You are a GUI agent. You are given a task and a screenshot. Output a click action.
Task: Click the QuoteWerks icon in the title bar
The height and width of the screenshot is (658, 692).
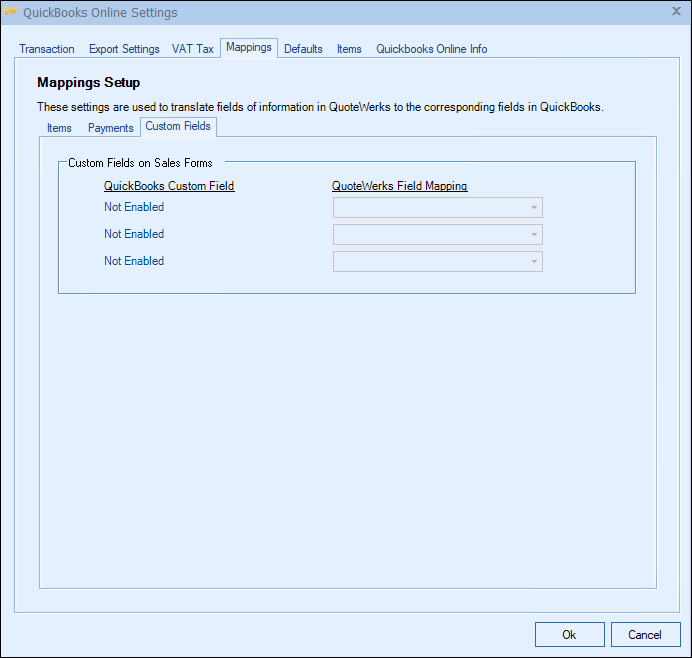pyautogui.click(x=13, y=13)
